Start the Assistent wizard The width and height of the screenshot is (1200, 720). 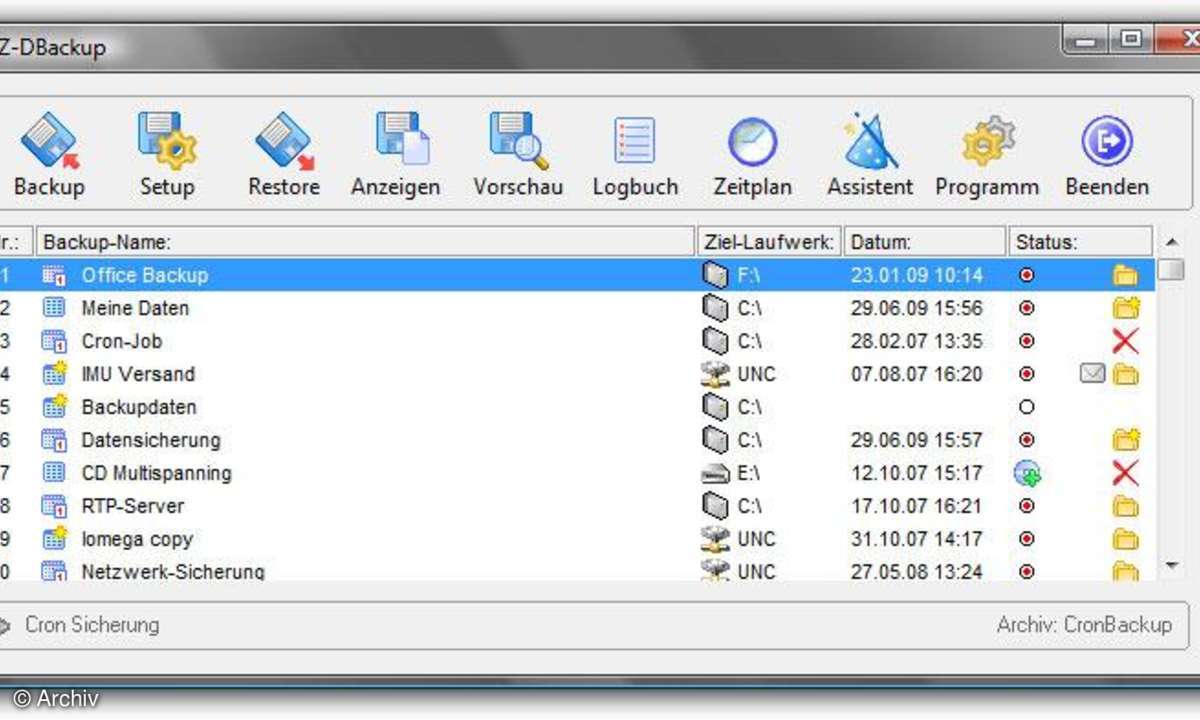point(870,155)
